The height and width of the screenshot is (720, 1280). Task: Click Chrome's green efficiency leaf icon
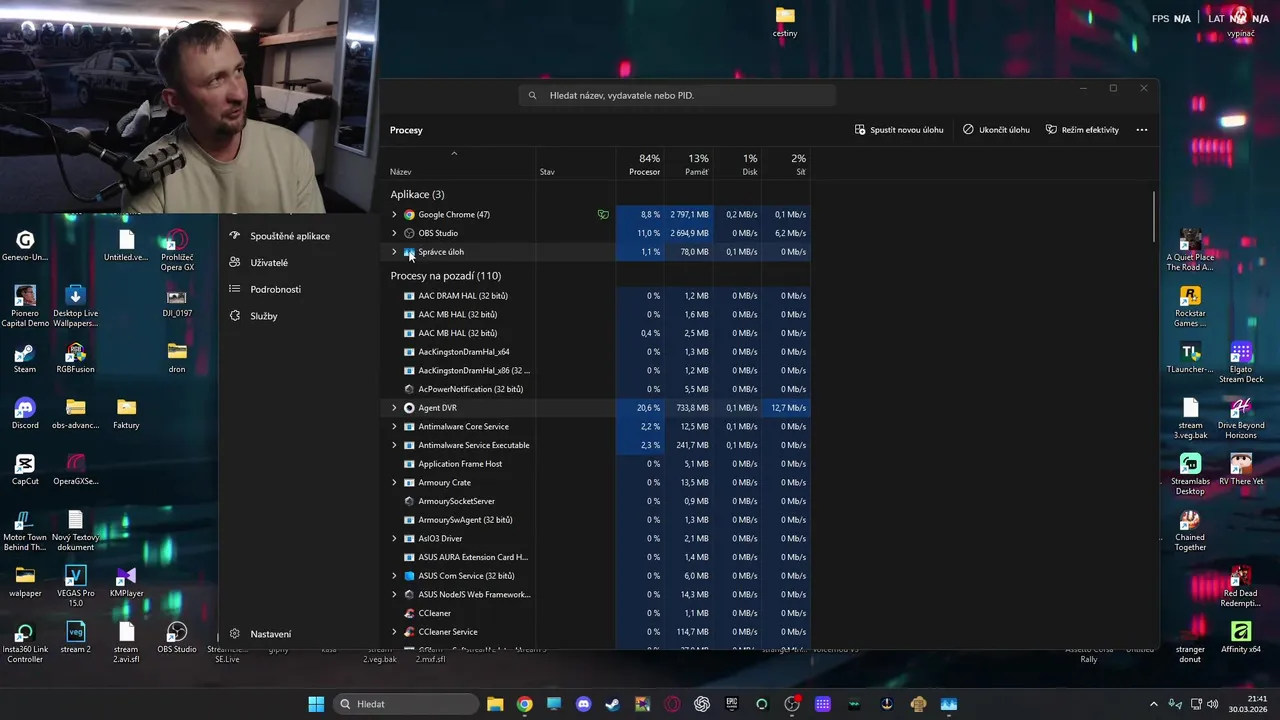tap(603, 215)
